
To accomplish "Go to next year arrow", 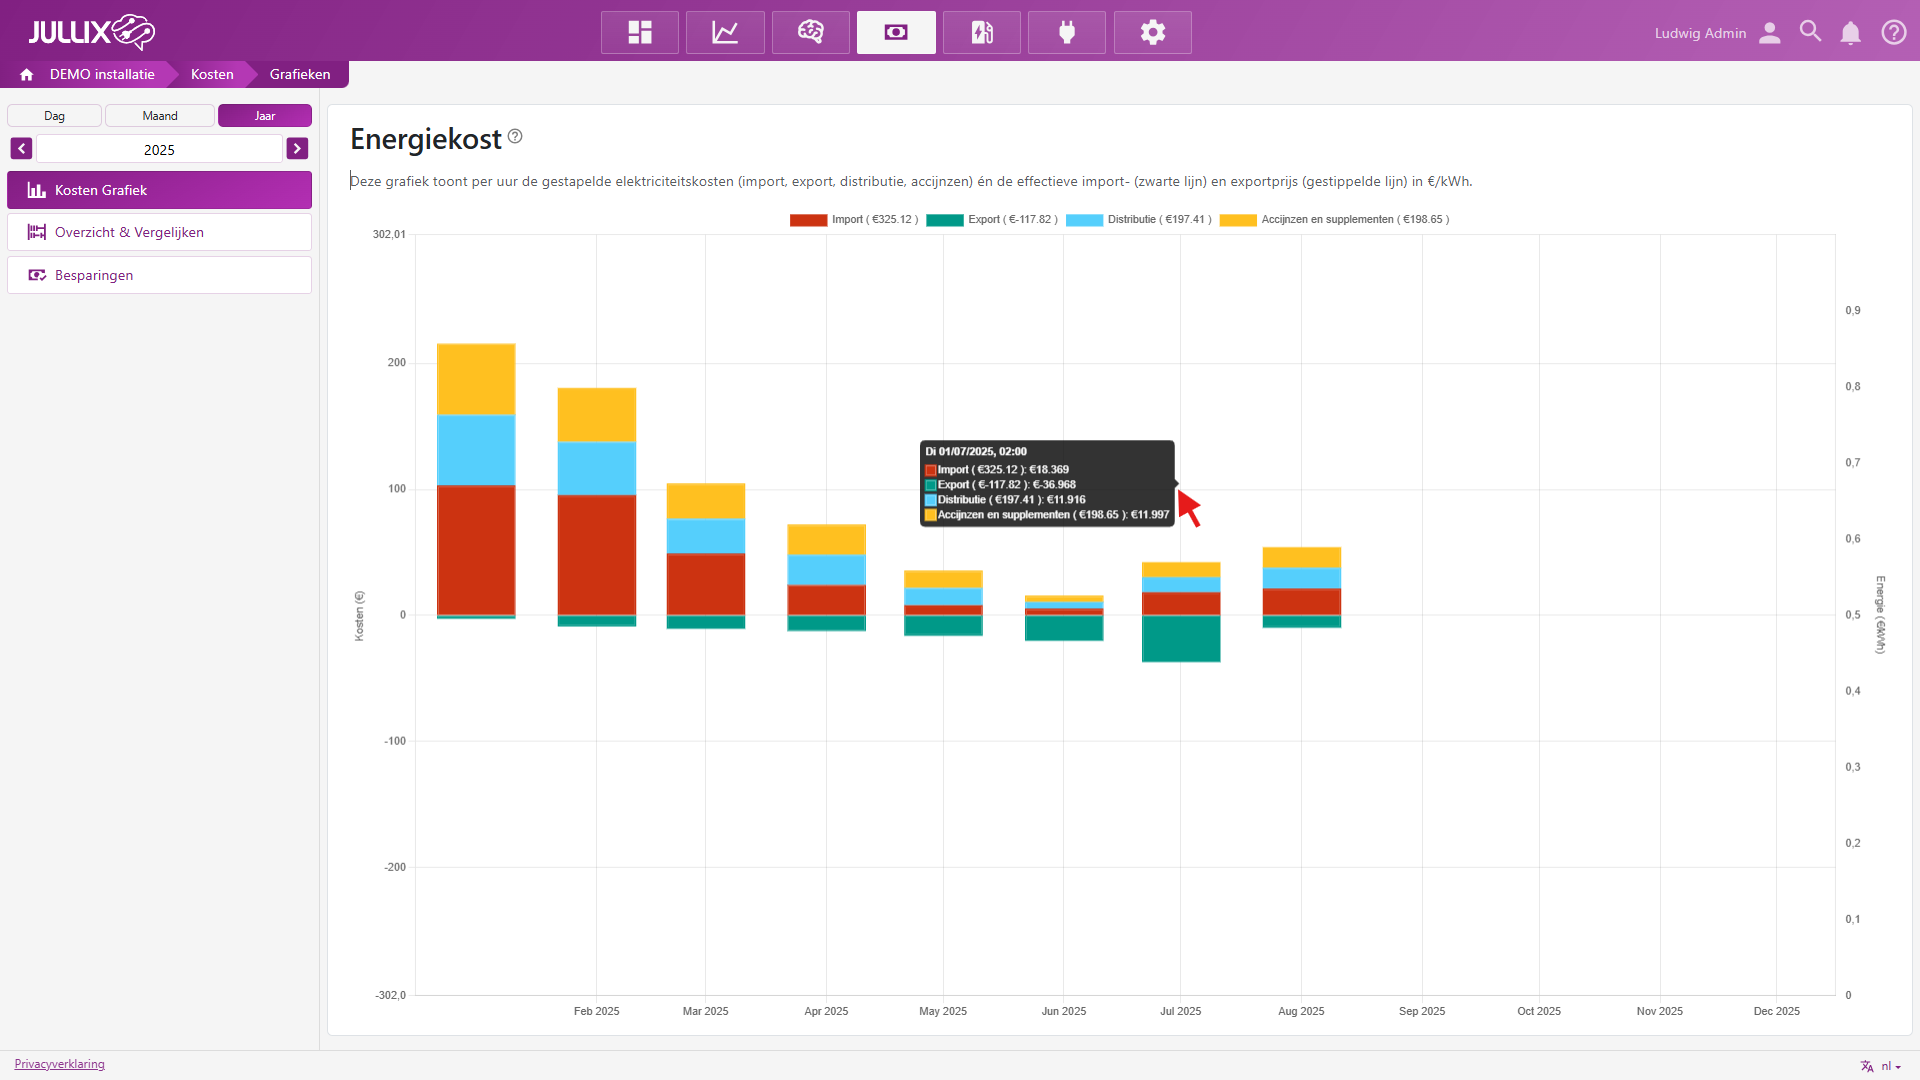I will (x=297, y=149).
